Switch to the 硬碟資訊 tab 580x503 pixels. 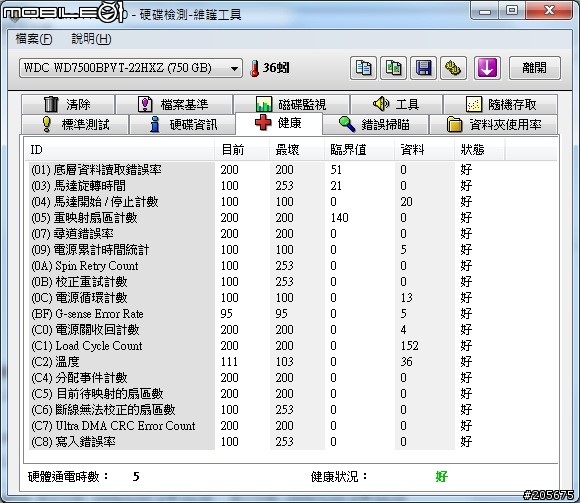183,124
